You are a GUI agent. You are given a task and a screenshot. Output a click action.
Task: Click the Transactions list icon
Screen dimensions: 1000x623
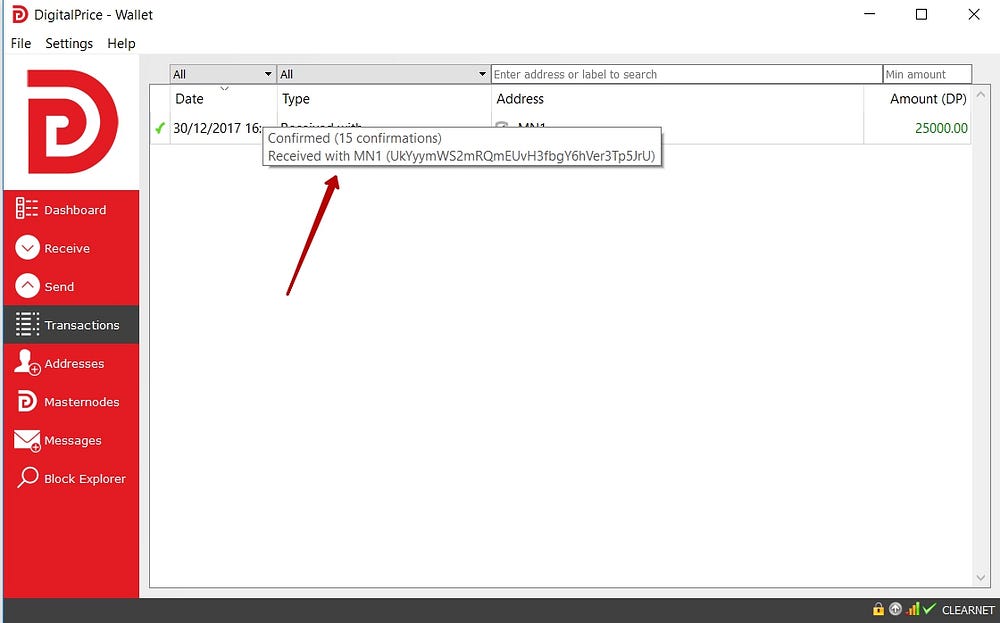(x=27, y=325)
